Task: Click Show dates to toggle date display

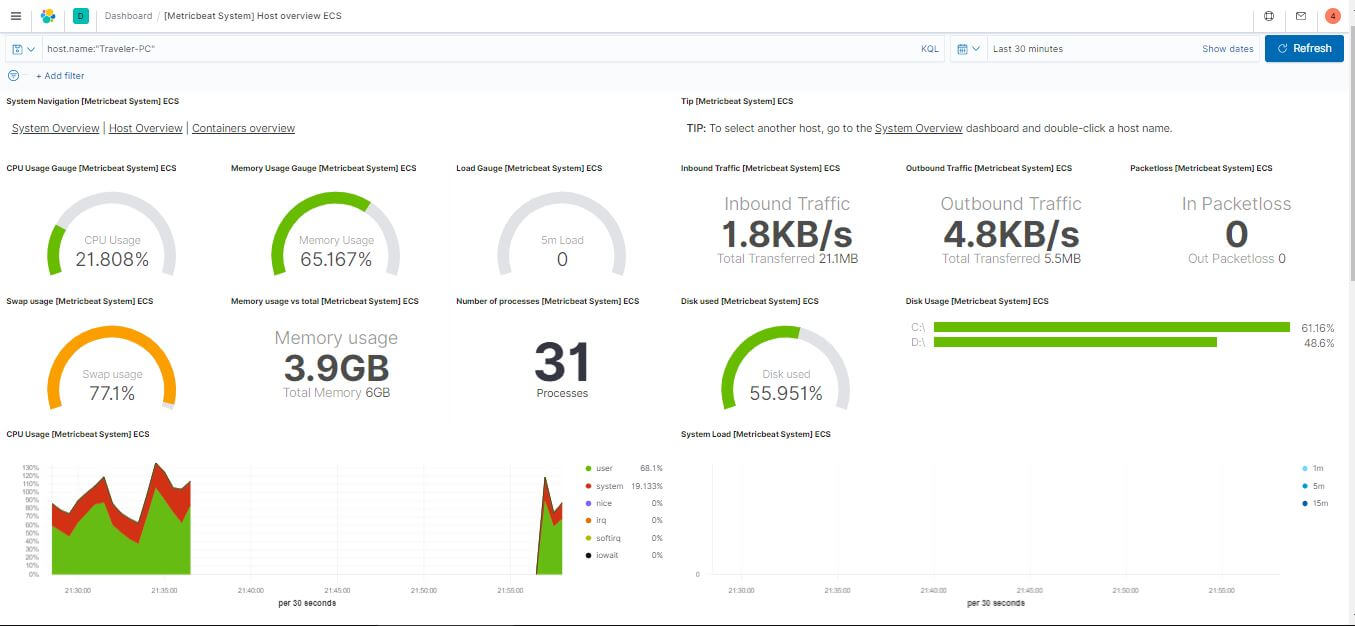Action: (1226, 48)
